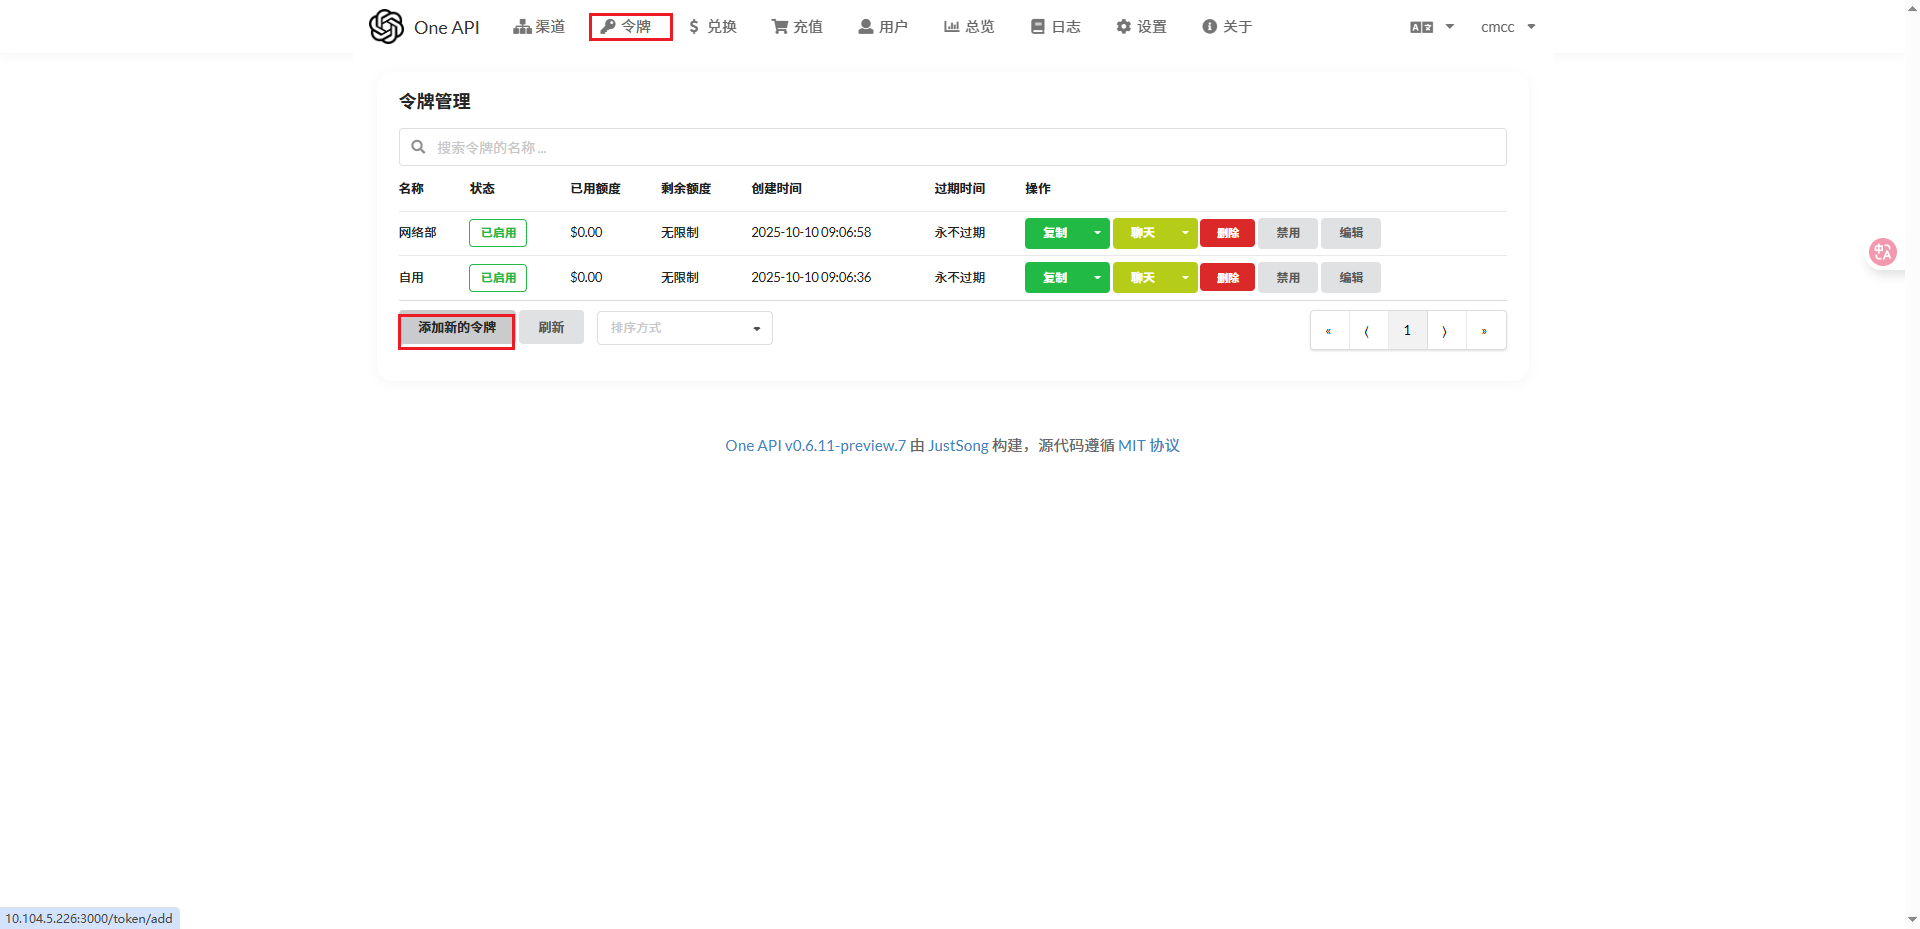The height and width of the screenshot is (929, 1920).
Task: Expand chat options arrow for 自用 token
Action: pos(1185,278)
